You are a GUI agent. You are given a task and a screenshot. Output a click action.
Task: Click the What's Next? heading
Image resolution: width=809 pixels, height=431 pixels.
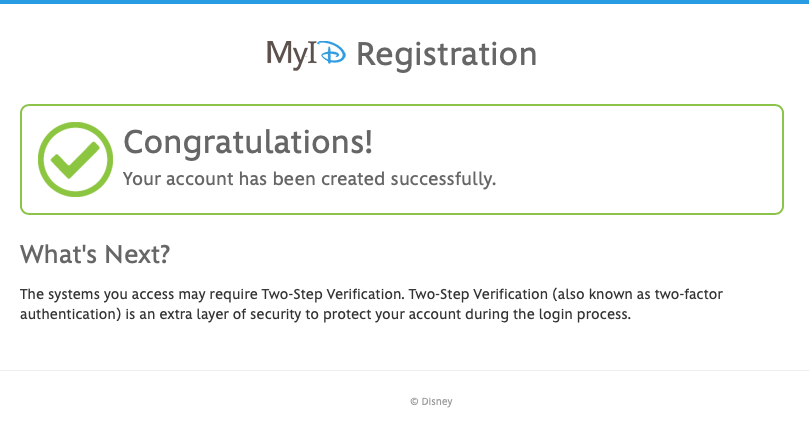(x=95, y=254)
